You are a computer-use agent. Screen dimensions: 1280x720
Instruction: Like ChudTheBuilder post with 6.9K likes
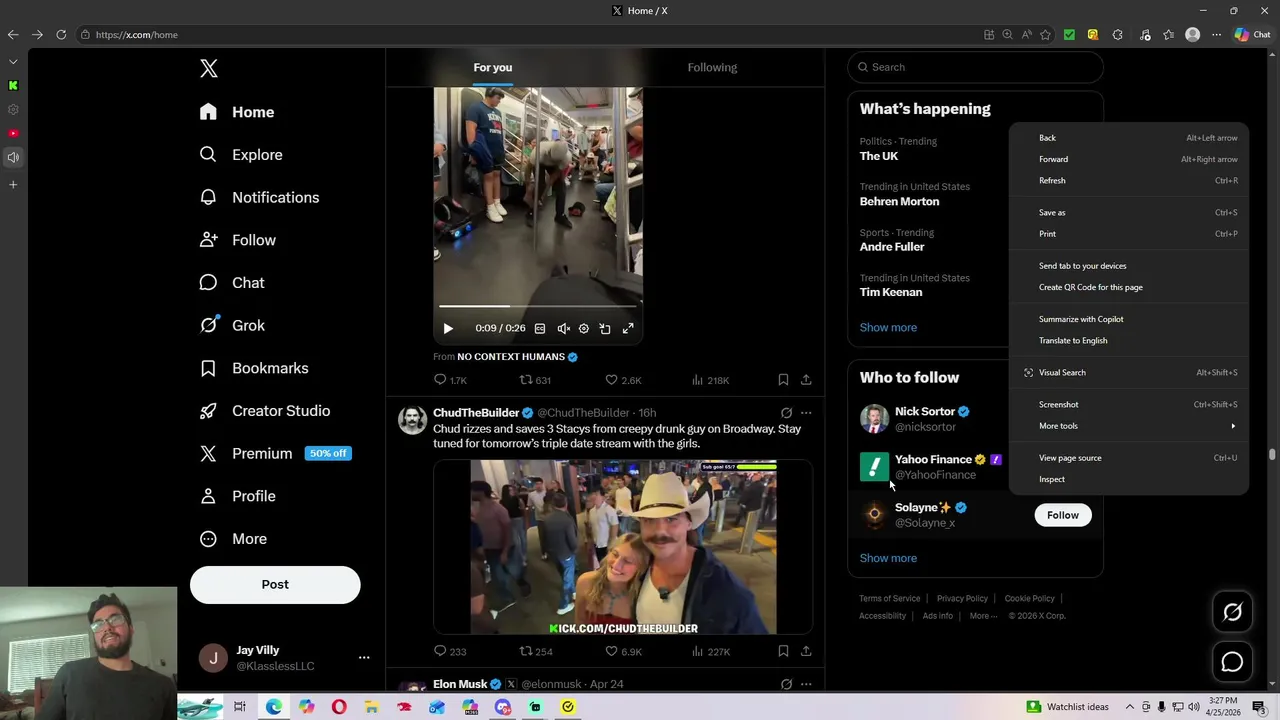[x=623, y=651]
